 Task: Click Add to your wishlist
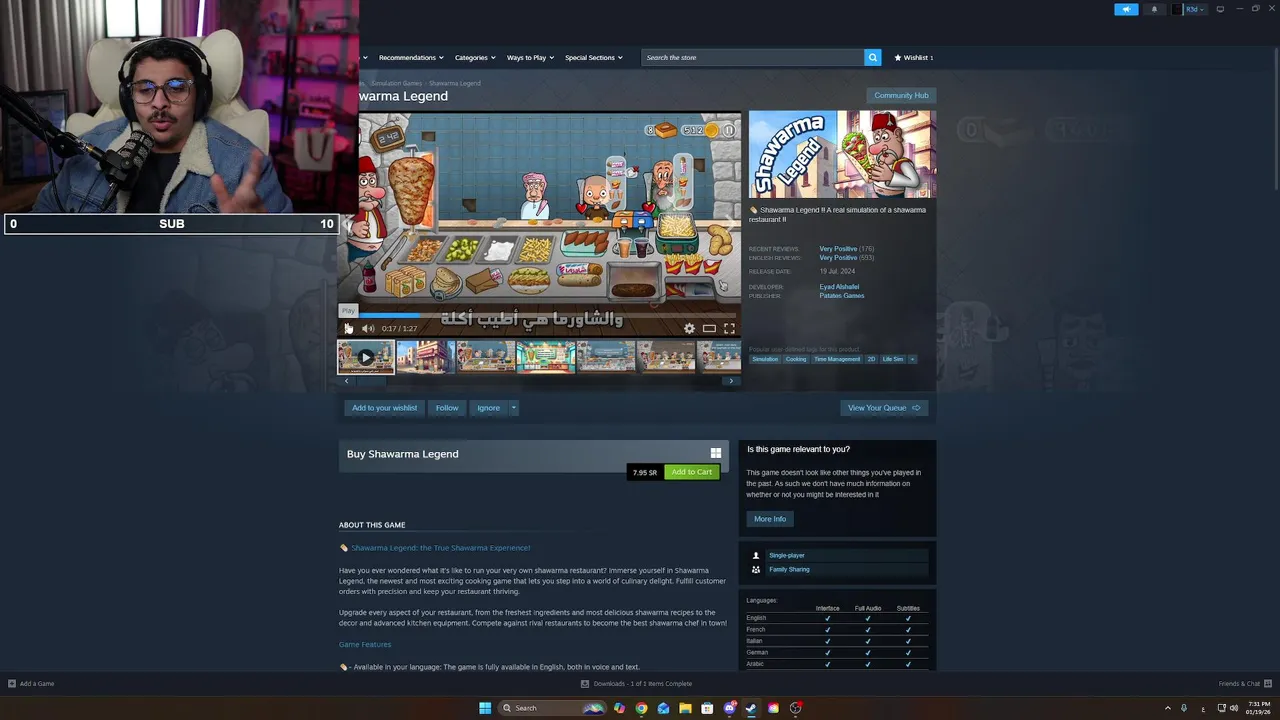pyautogui.click(x=384, y=408)
